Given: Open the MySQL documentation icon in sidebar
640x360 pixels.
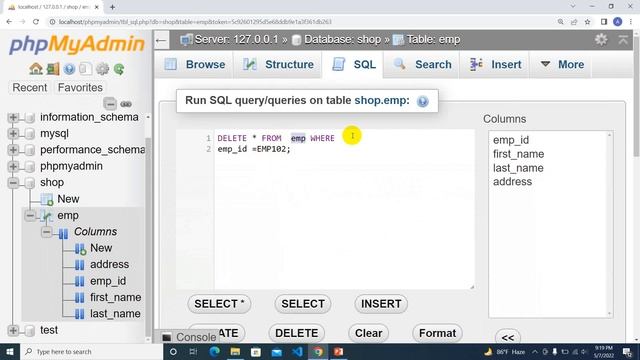Looking at the screenshot, I should point(85,69).
